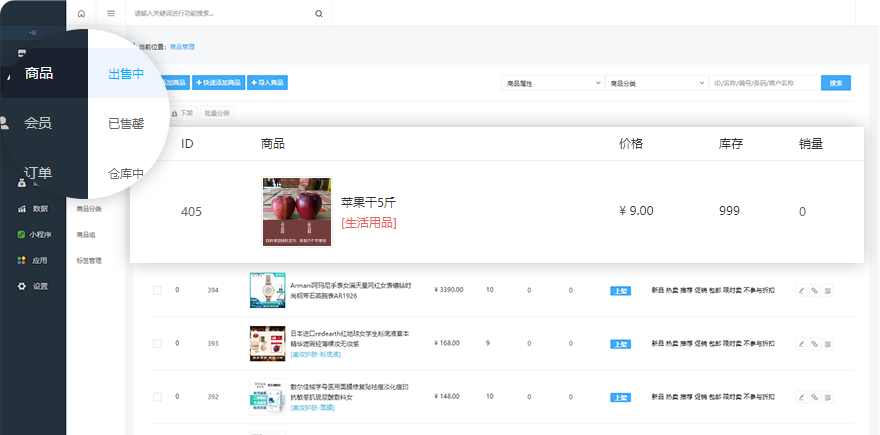
Task: Click the link icon for product 393
Action: point(814,343)
